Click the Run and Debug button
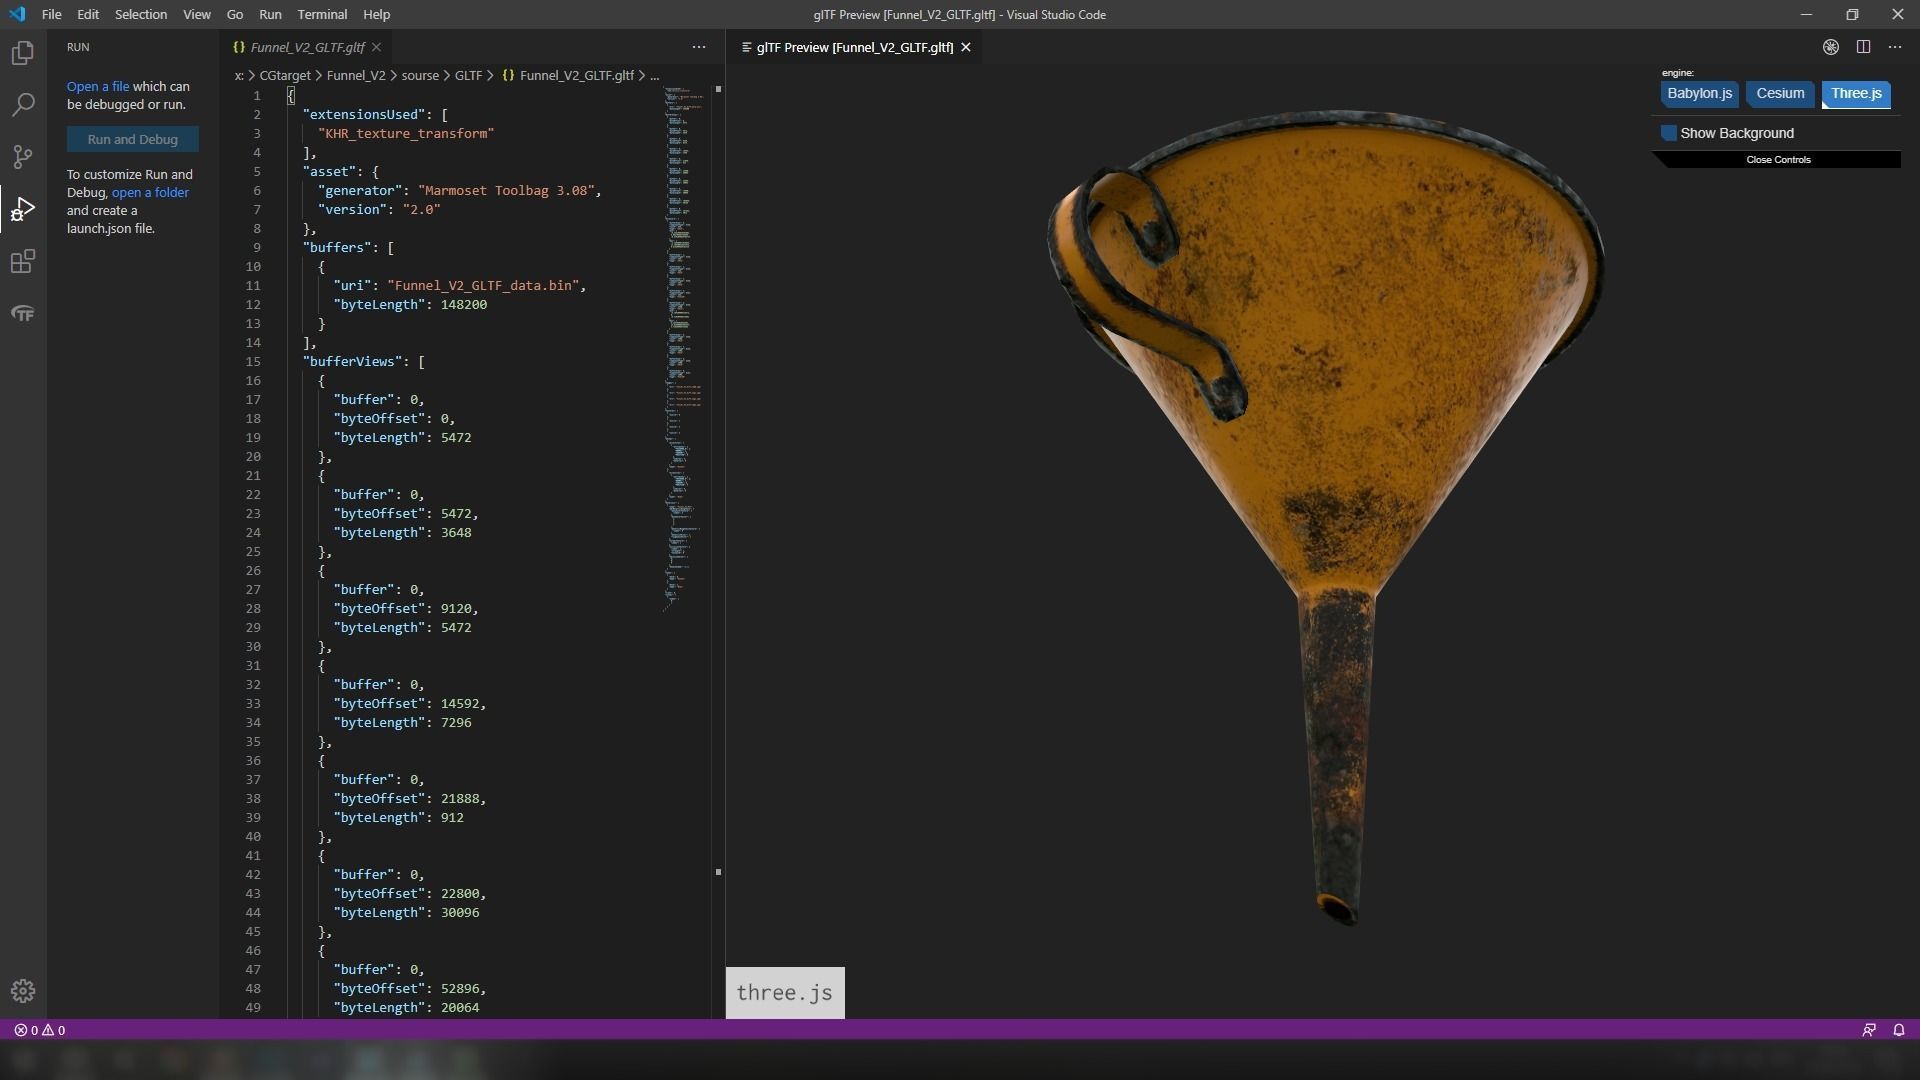 click(132, 140)
